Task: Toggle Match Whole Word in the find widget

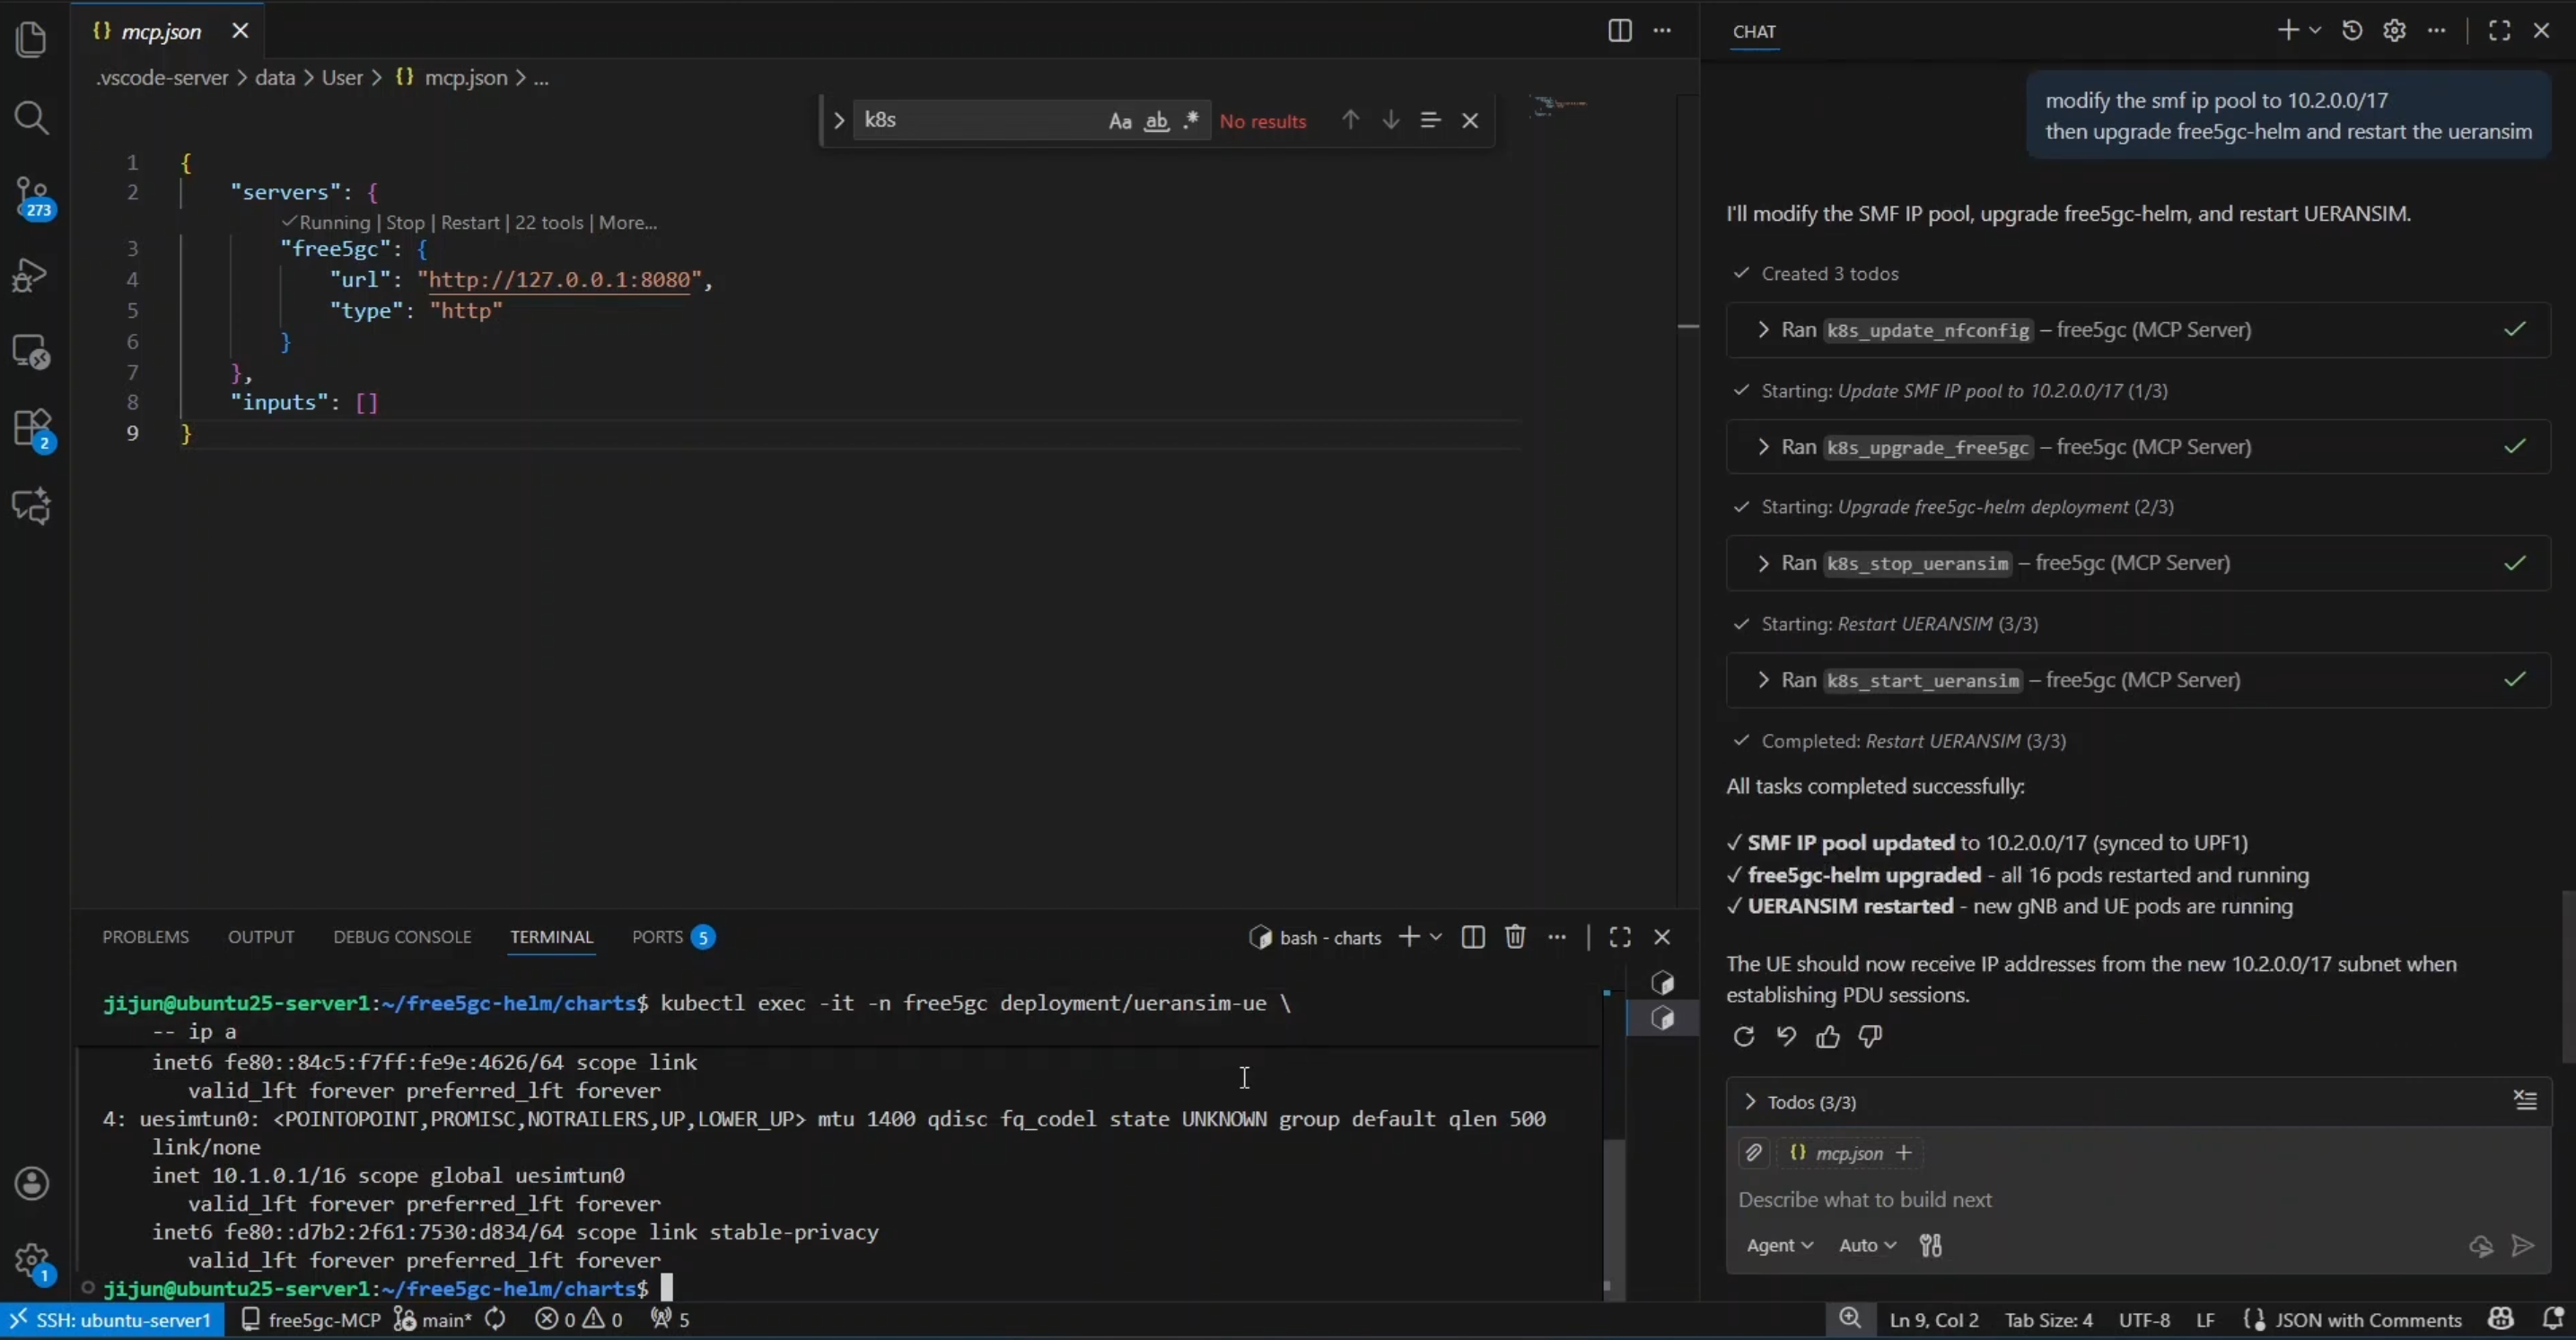Action: [x=1156, y=120]
